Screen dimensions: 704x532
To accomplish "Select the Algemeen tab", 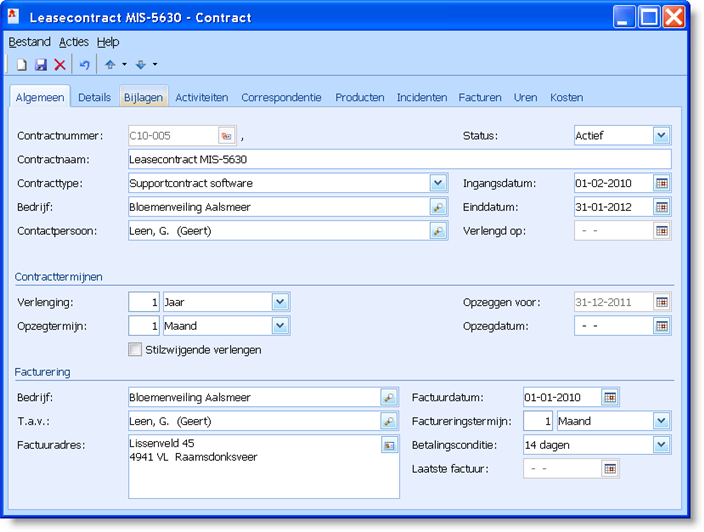I will (40, 97).
